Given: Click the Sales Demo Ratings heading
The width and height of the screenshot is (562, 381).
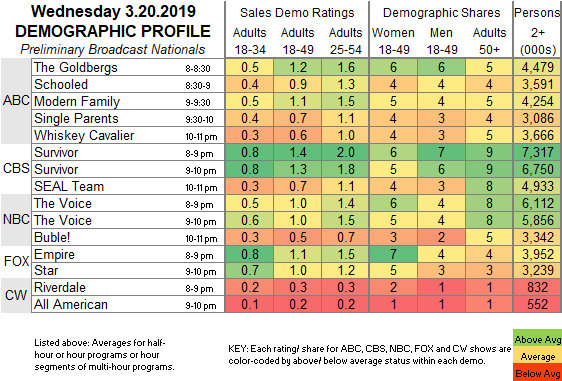Looking at the screenshot, I should (x=297, y=13).
